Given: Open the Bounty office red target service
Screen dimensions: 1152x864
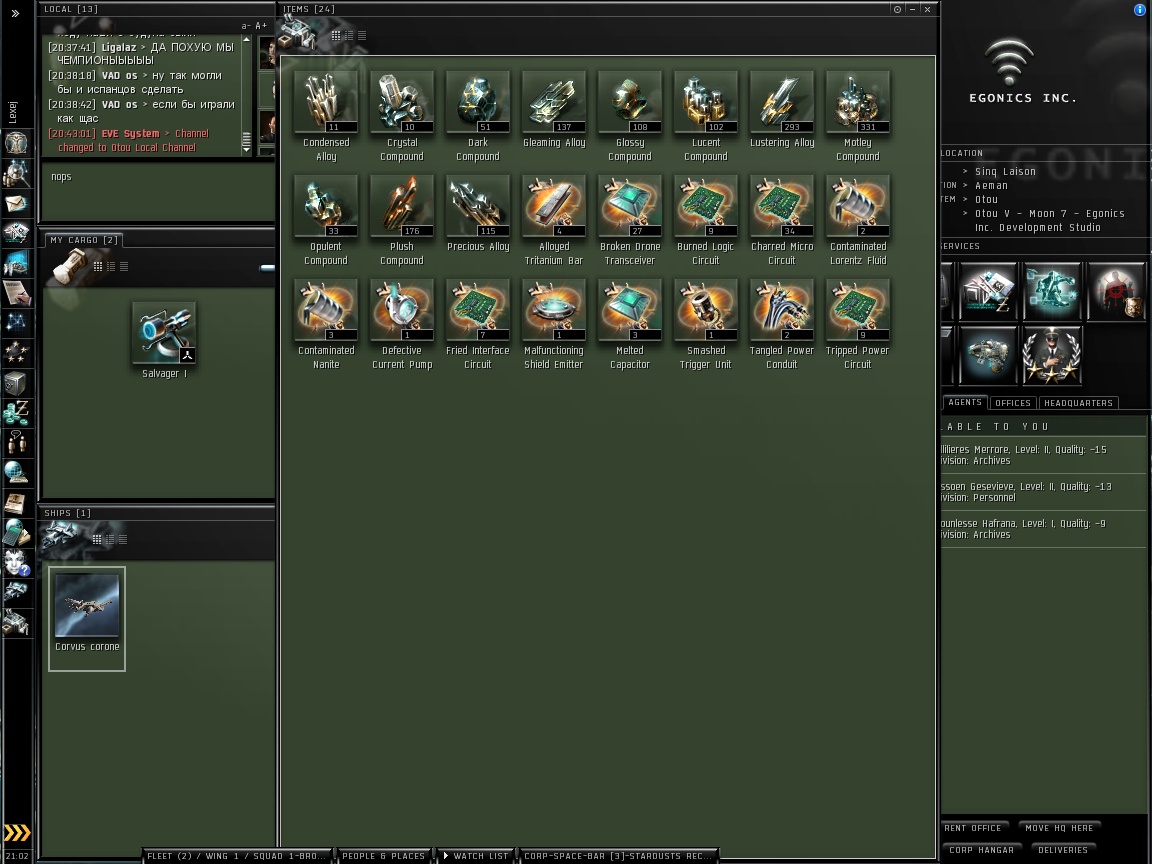Looking at the screenshot, I should [x=1116, y=292].
